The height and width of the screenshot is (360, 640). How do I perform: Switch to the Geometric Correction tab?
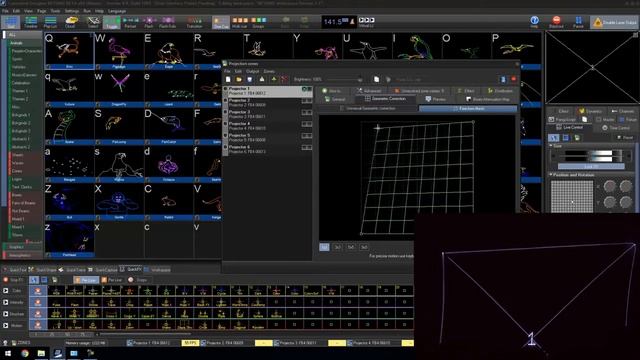pyautogui.click(x=386, y=99)
